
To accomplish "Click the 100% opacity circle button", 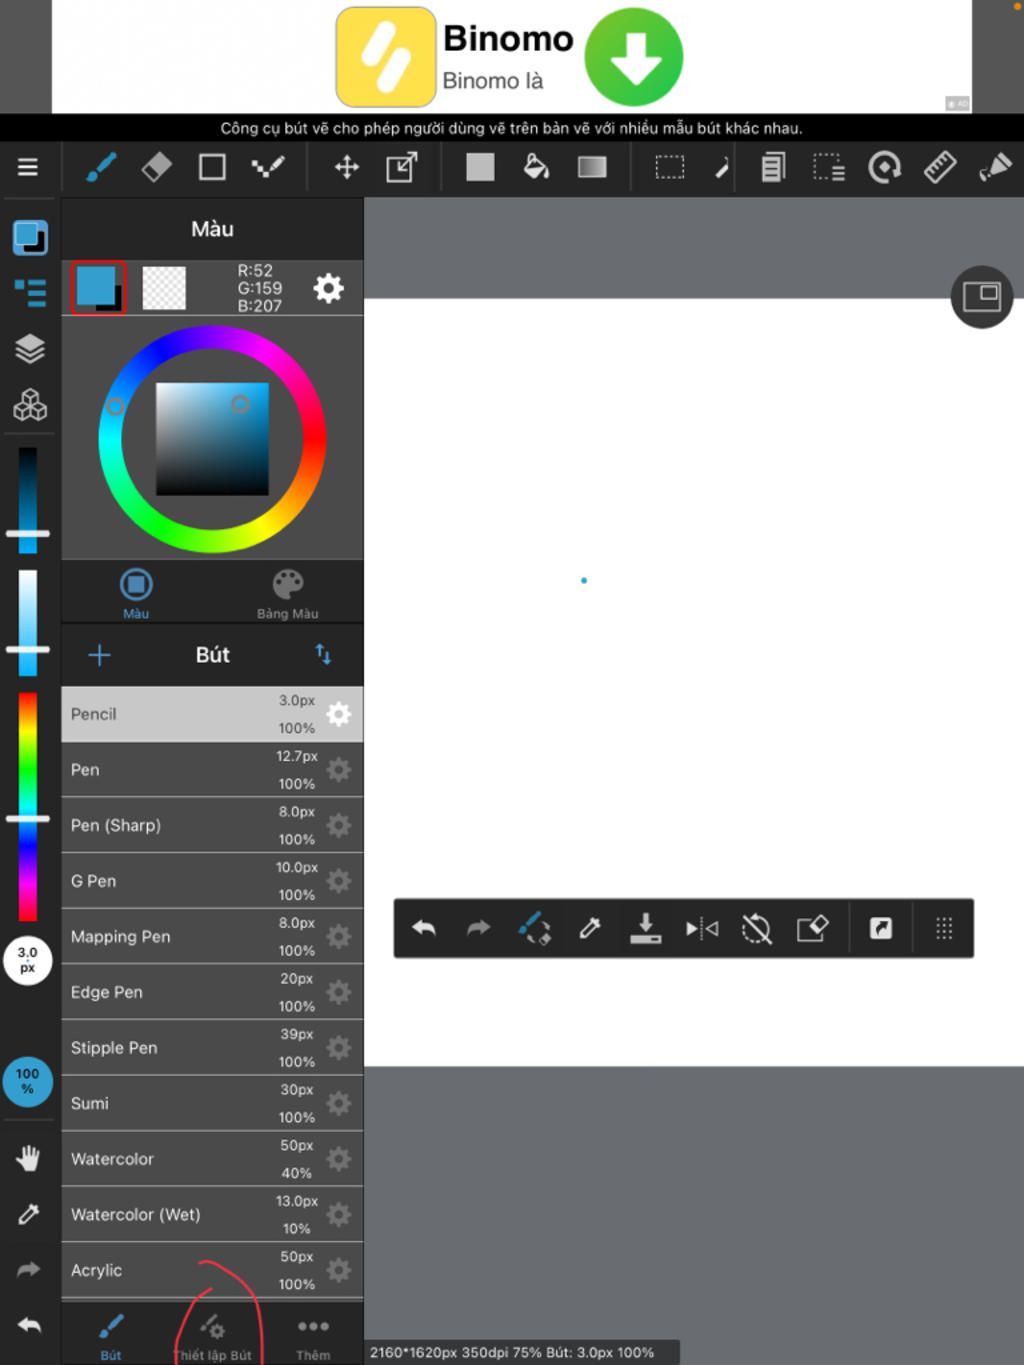I will [28, 1081].
